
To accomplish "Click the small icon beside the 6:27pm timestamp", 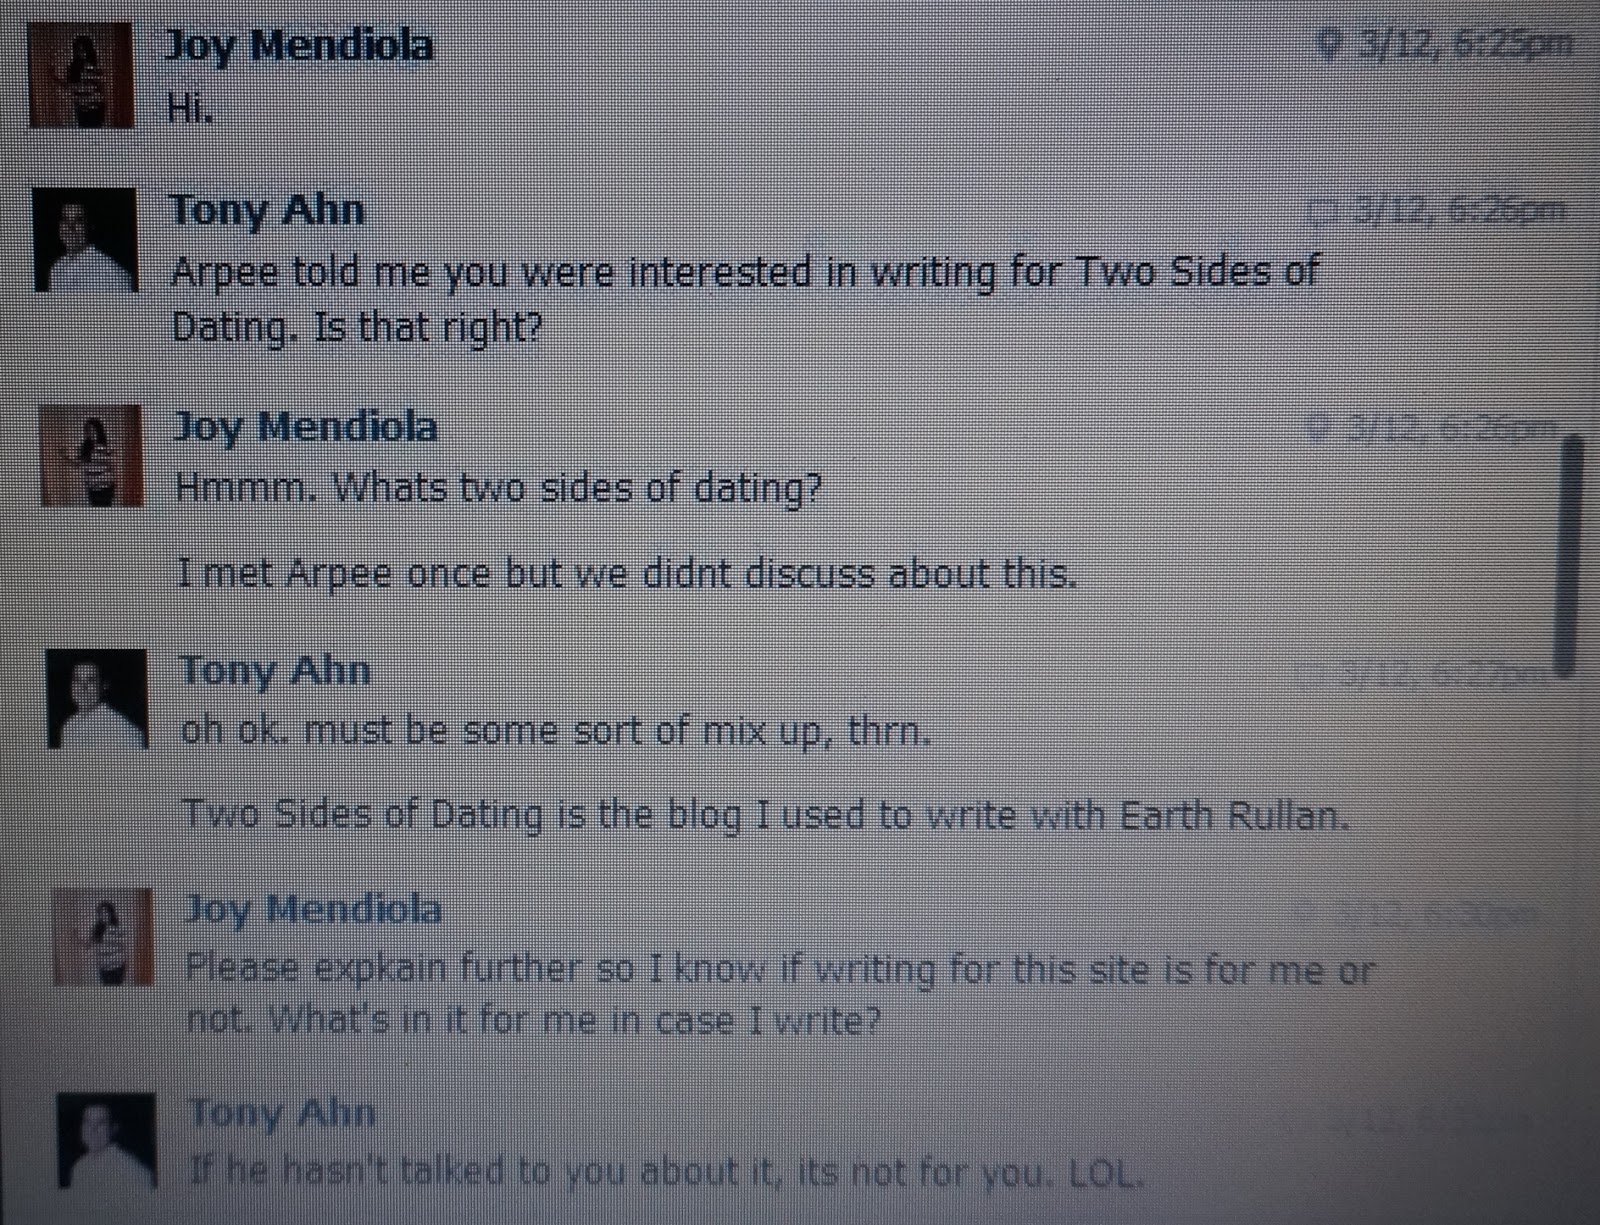I will pyautogui.click(x=1307, y=675).
